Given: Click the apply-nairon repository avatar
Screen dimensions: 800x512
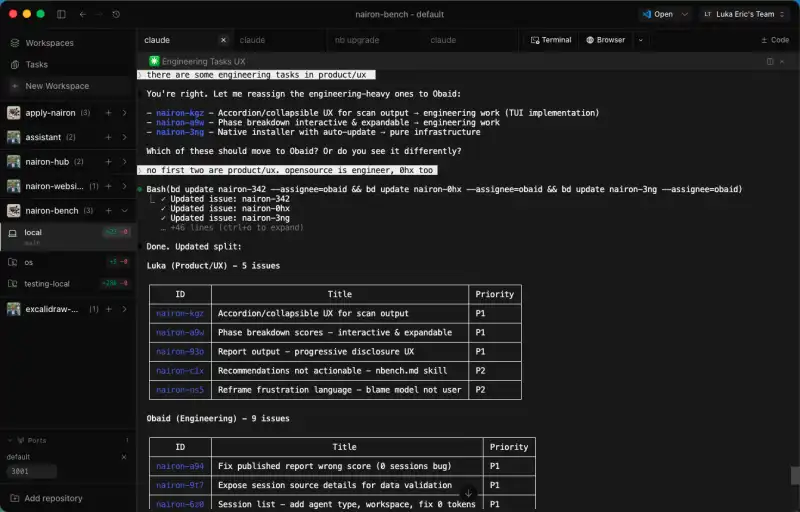Looking at the screenshot, I should 14,113.
